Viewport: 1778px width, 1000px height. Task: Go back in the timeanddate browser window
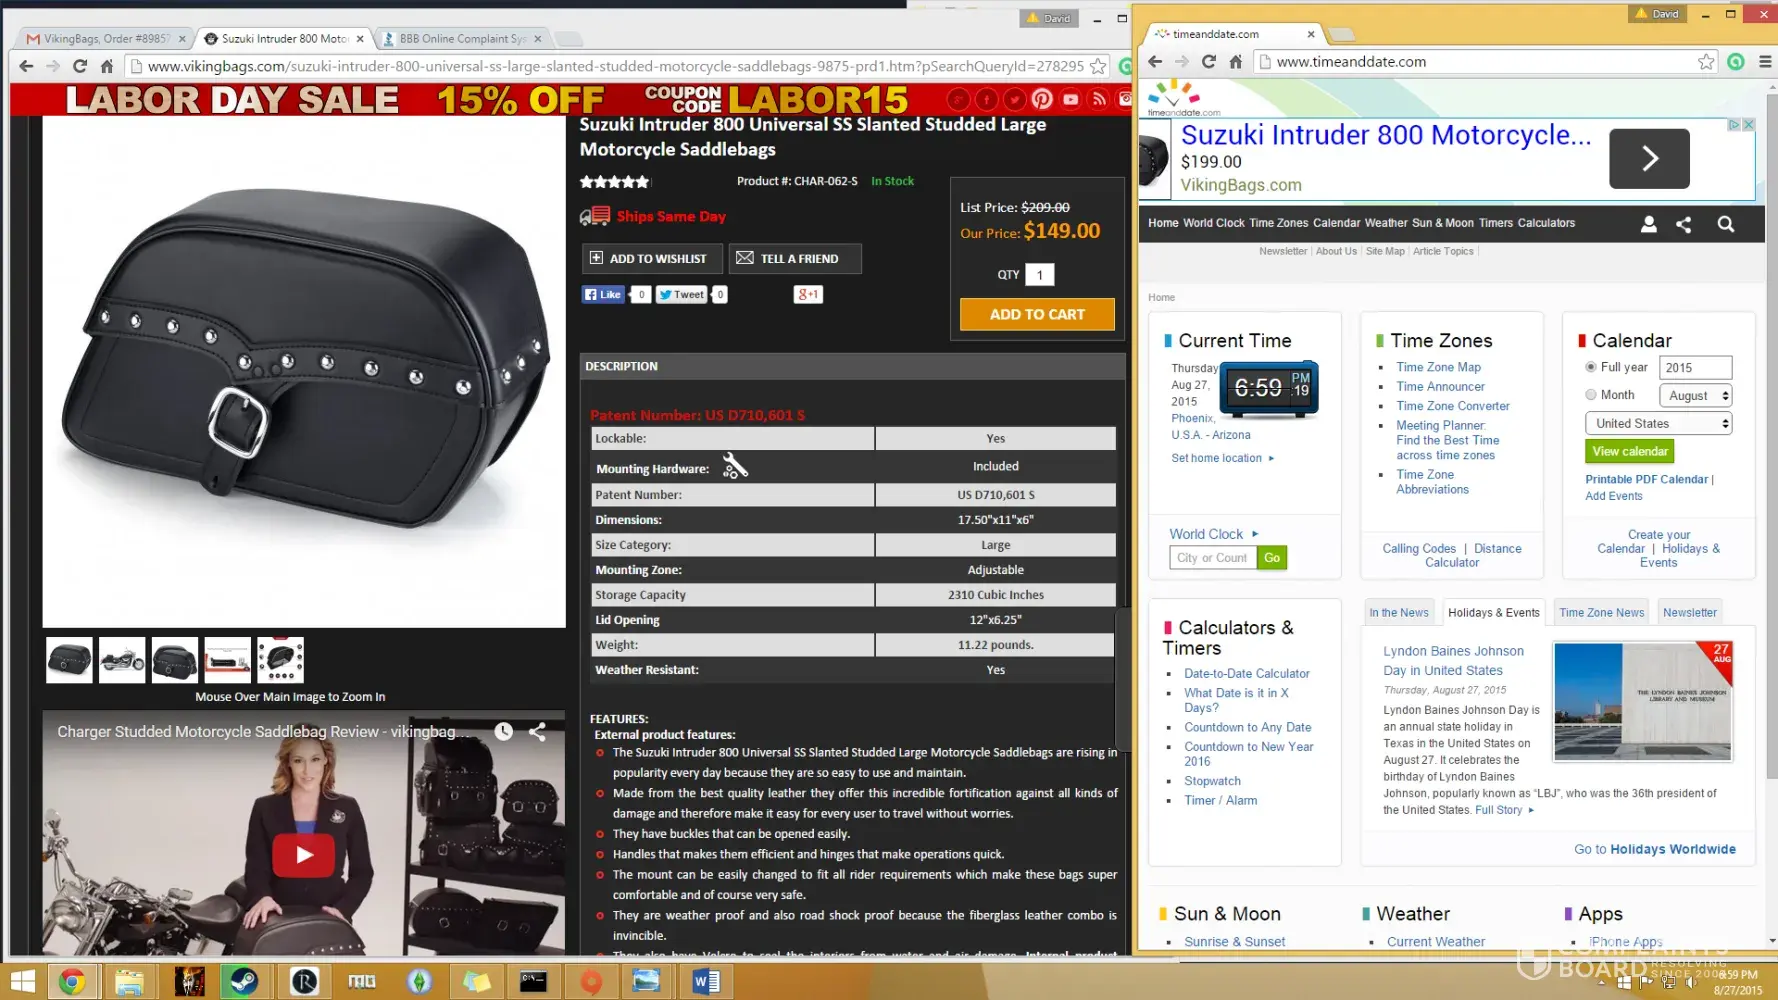tap(1155, 61)
